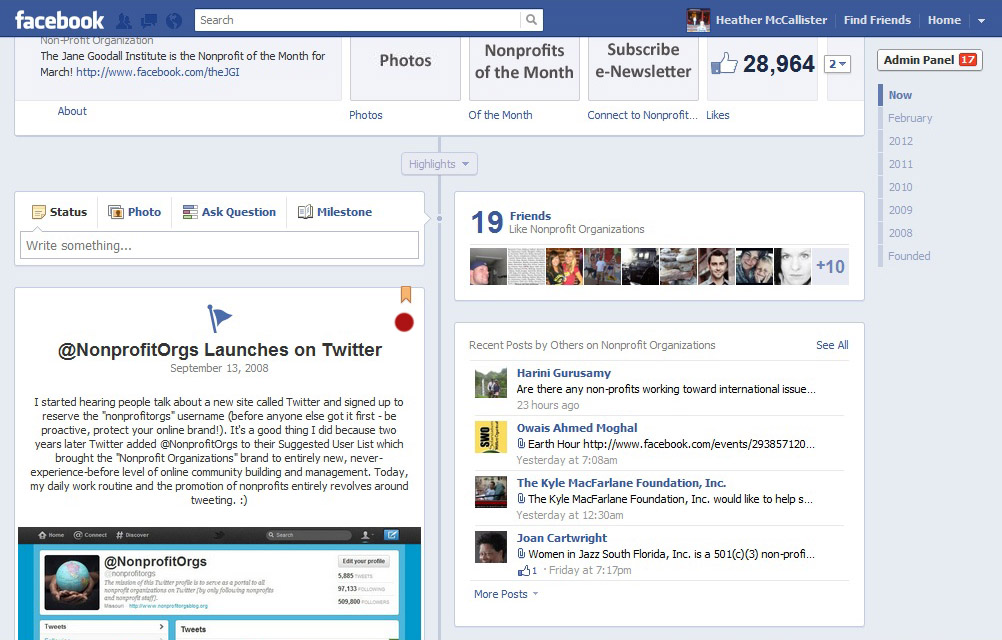The height and width of the screenshot is (640, 1002).
Task: Select the Photo camera icon in the composer
Action: 114,211
